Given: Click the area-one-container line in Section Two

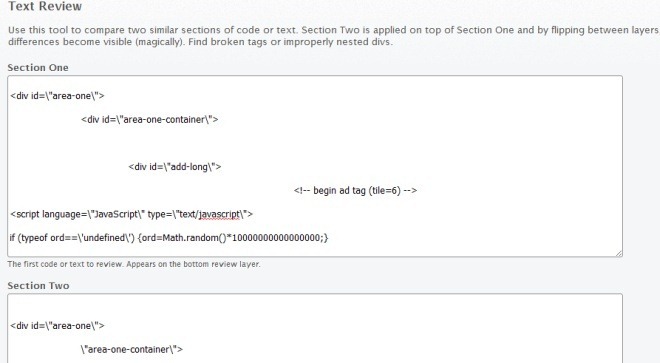Looking at the screenshot, I should [x=132, y=350].
